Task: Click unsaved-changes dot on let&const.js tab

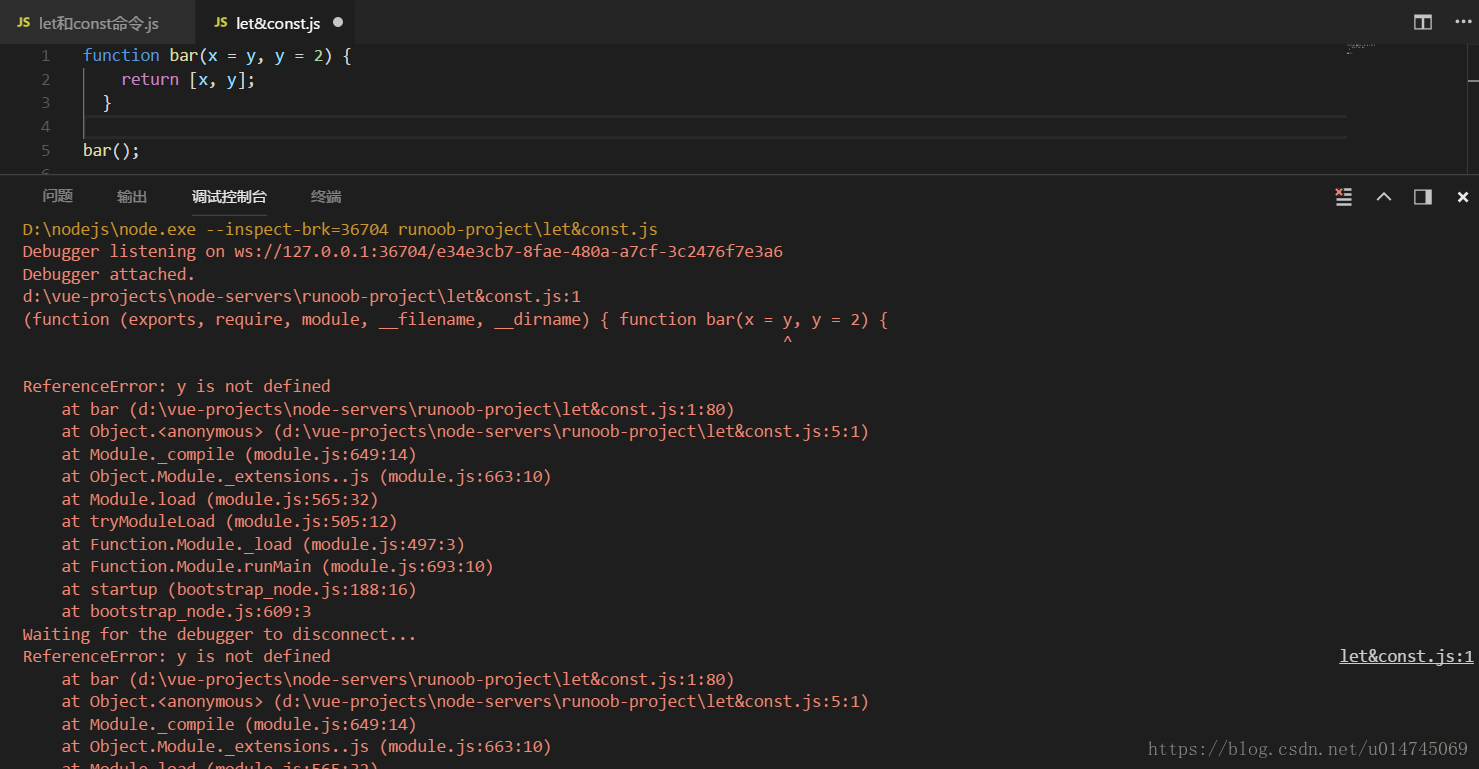Action: point(337,22)
